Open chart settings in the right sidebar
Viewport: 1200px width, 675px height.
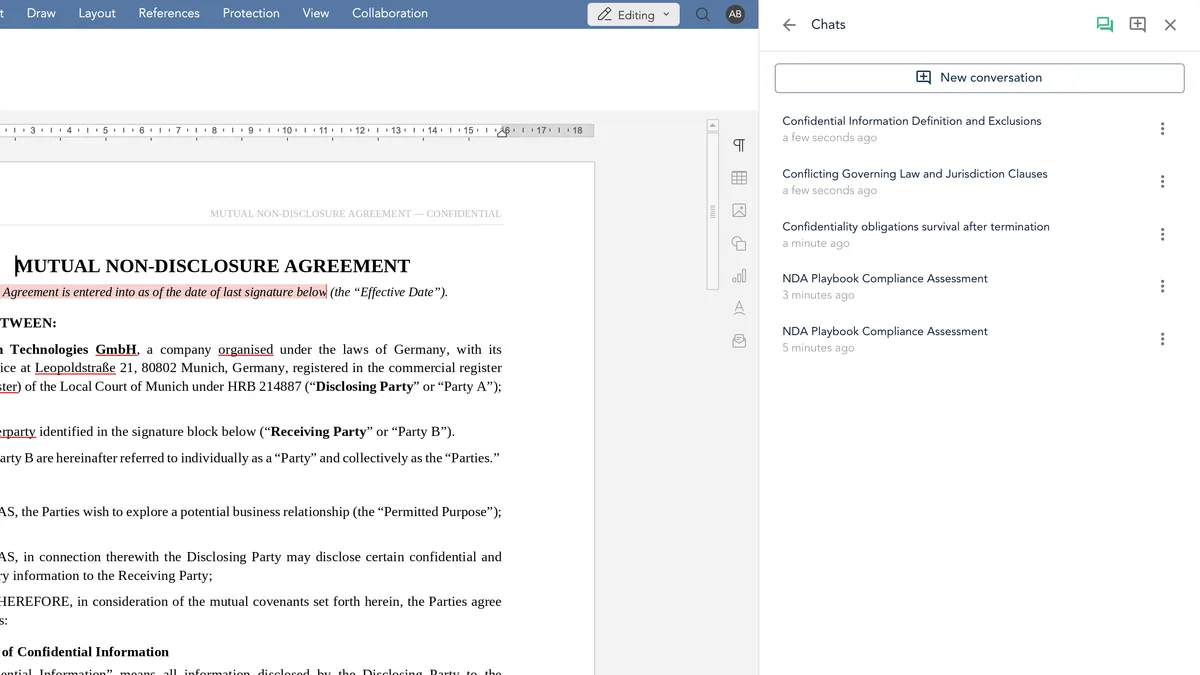point(739,276)
